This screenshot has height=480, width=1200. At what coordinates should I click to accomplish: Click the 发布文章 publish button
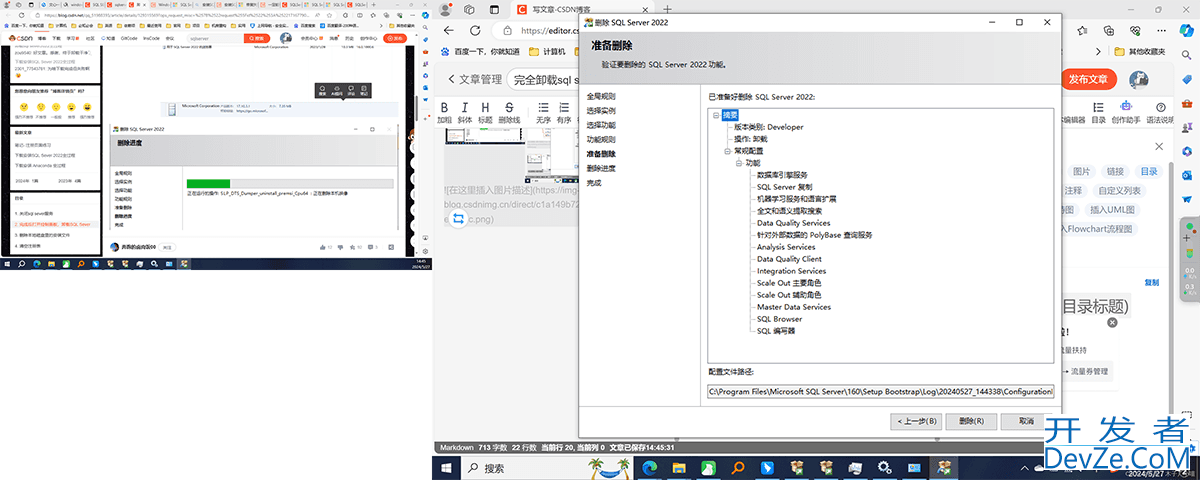click(x=1088, y=79)
